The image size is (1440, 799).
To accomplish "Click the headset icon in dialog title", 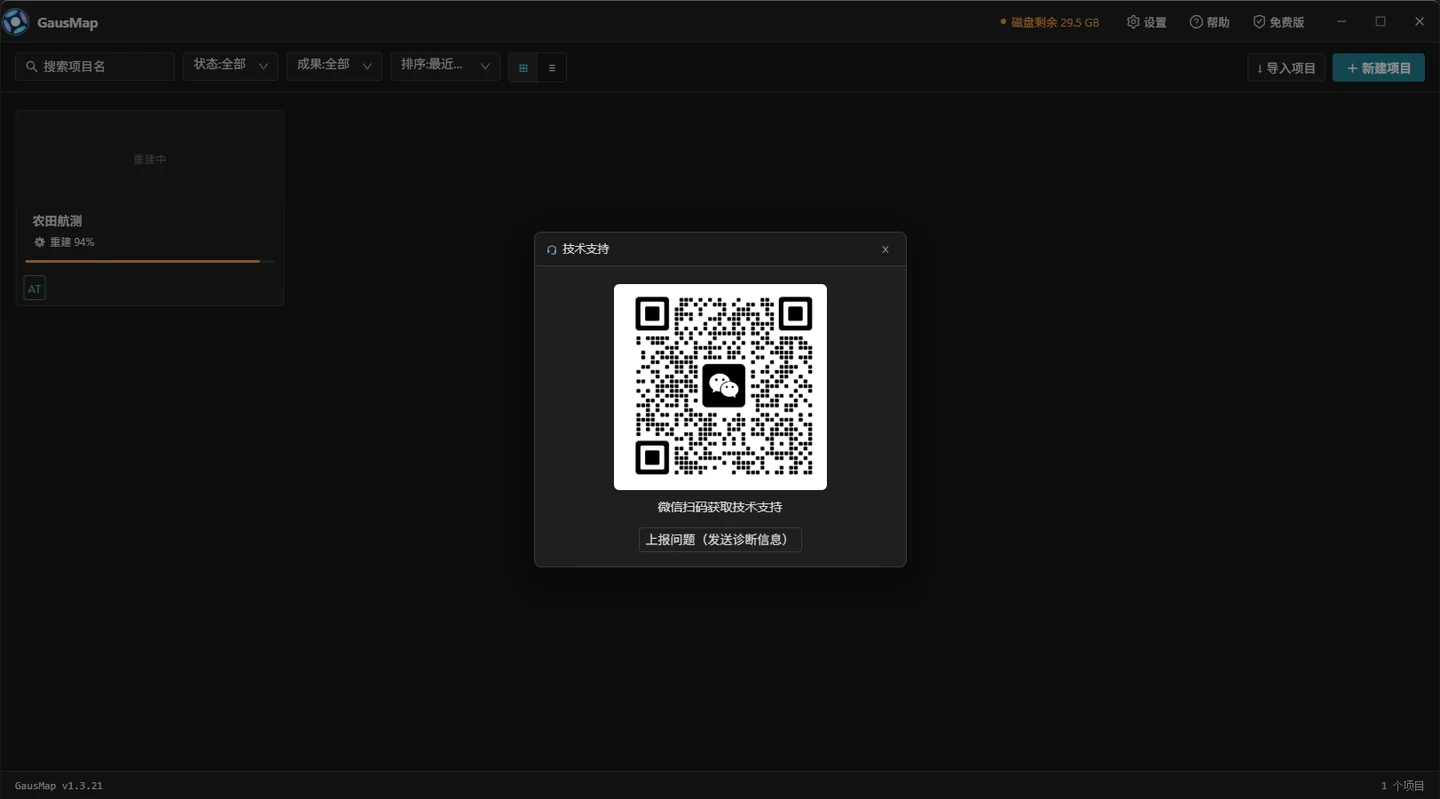I will tap(552, 250).
